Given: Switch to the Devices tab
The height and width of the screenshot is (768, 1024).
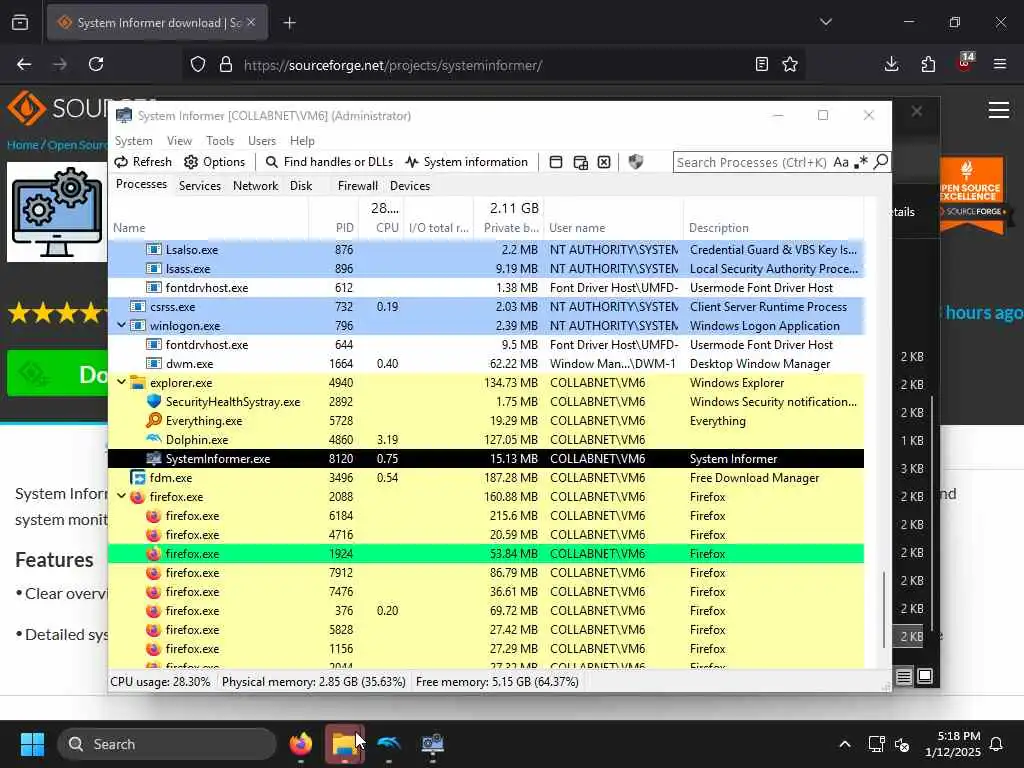Looking at the screenshot, I should pyautogui.click(x=410, y=186).
